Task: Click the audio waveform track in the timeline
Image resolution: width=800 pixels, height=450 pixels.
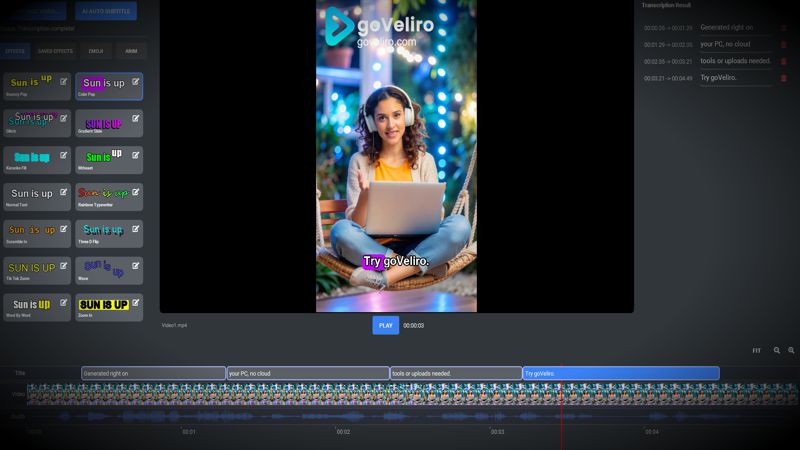Action: click(x=412, y=416)
